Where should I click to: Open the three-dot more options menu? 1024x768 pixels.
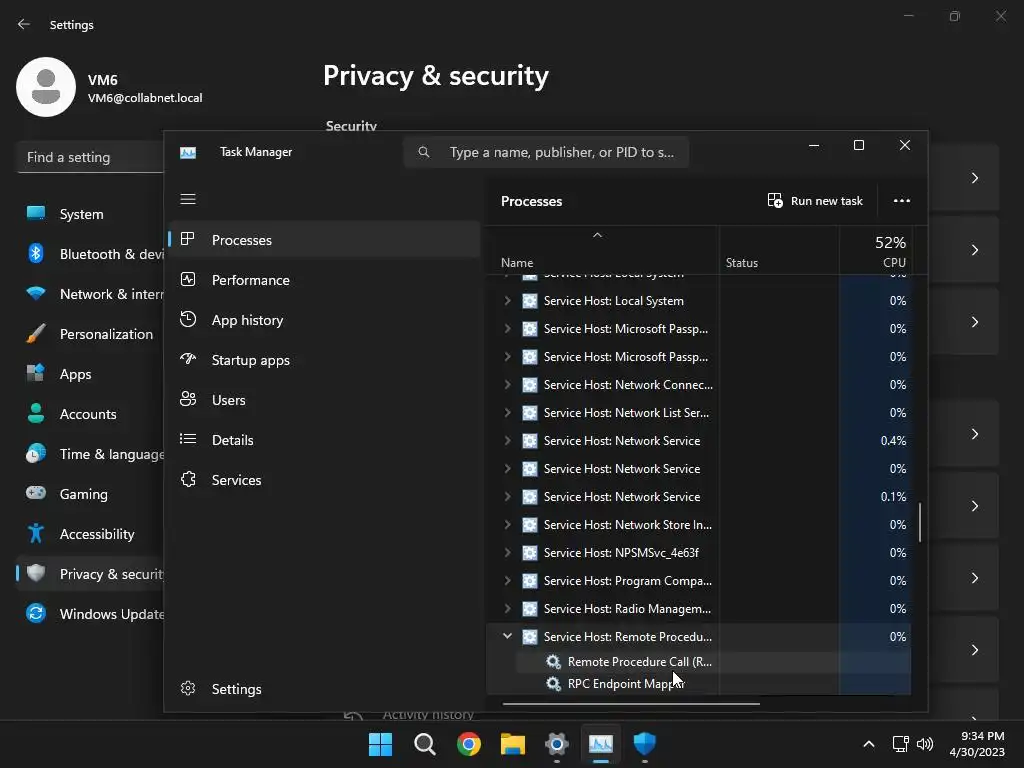[x=902, y=201]
